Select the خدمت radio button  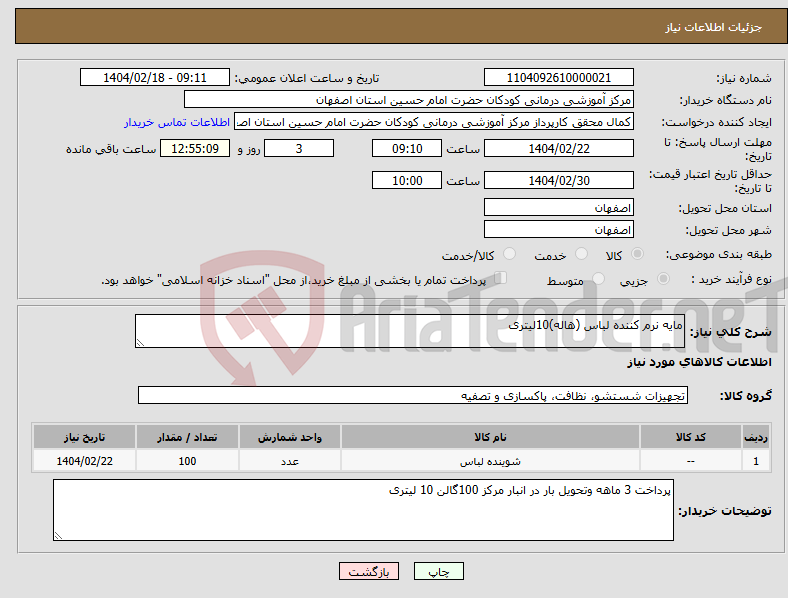[x=581, y=254]
